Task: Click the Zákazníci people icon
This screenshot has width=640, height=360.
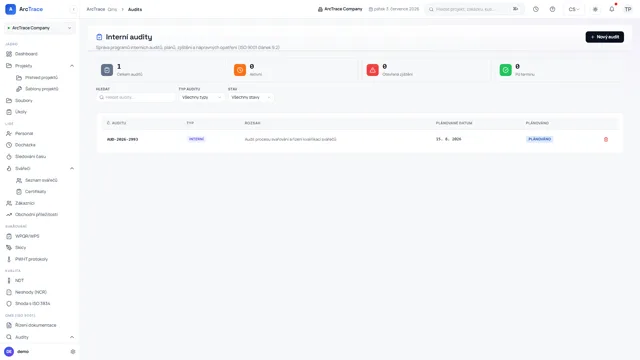Action: tap(9, 203)
